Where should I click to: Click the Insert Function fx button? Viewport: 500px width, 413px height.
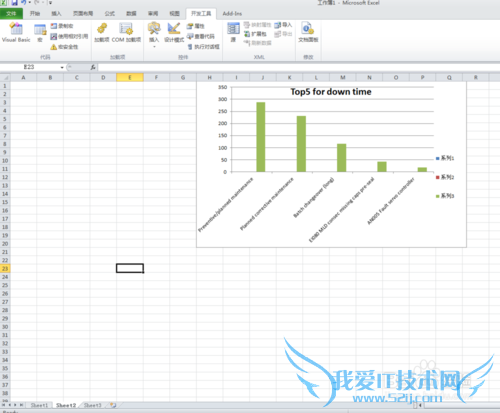point(93,67)
